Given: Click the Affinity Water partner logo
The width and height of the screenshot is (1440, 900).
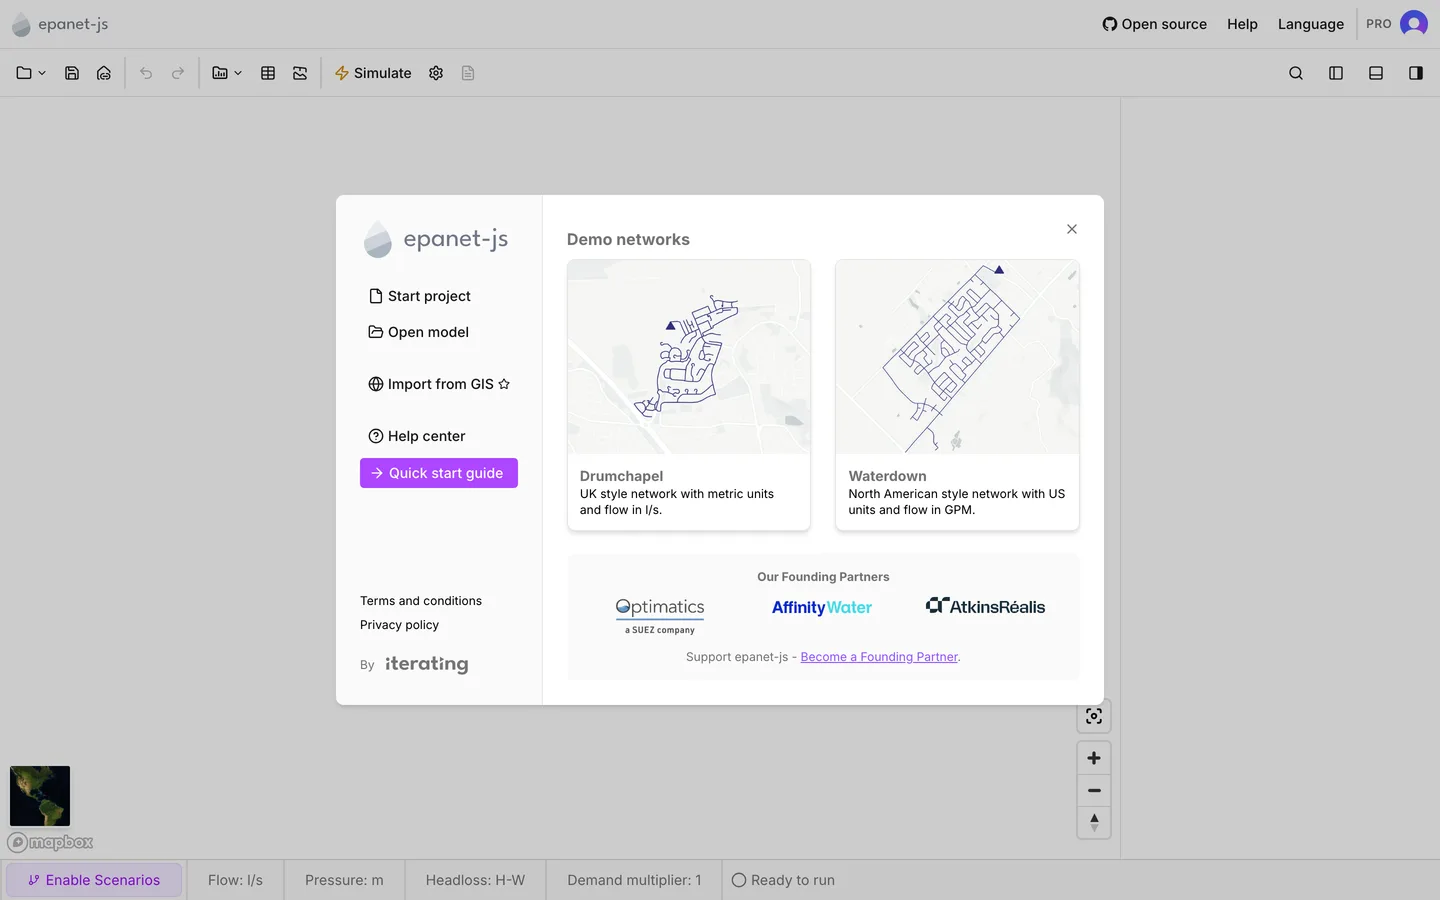Looking at the screenshot, I should (x=822, y=607).
